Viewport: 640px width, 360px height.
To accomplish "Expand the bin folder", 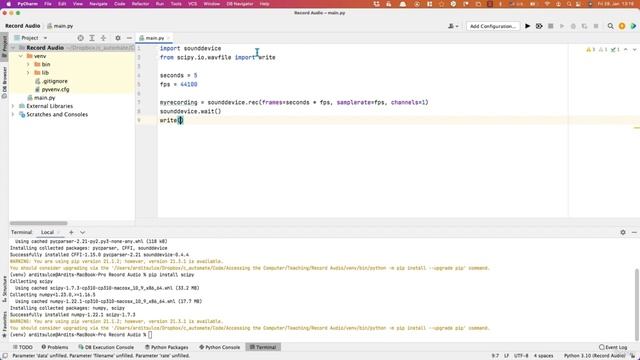I will pyautogui.click(x=28, y=64).
